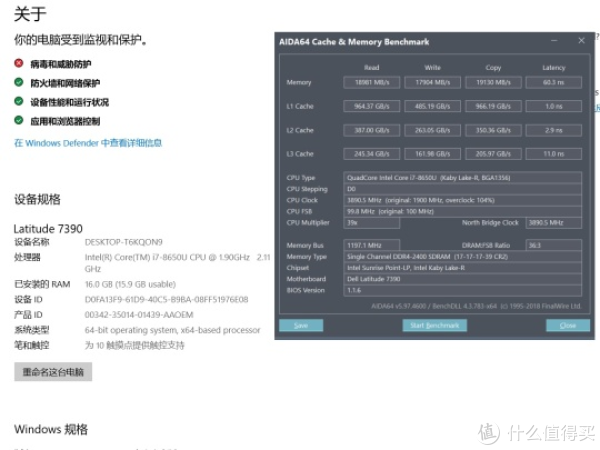Click Memory Bus 1197.1 MHz field

pos(372,245)
